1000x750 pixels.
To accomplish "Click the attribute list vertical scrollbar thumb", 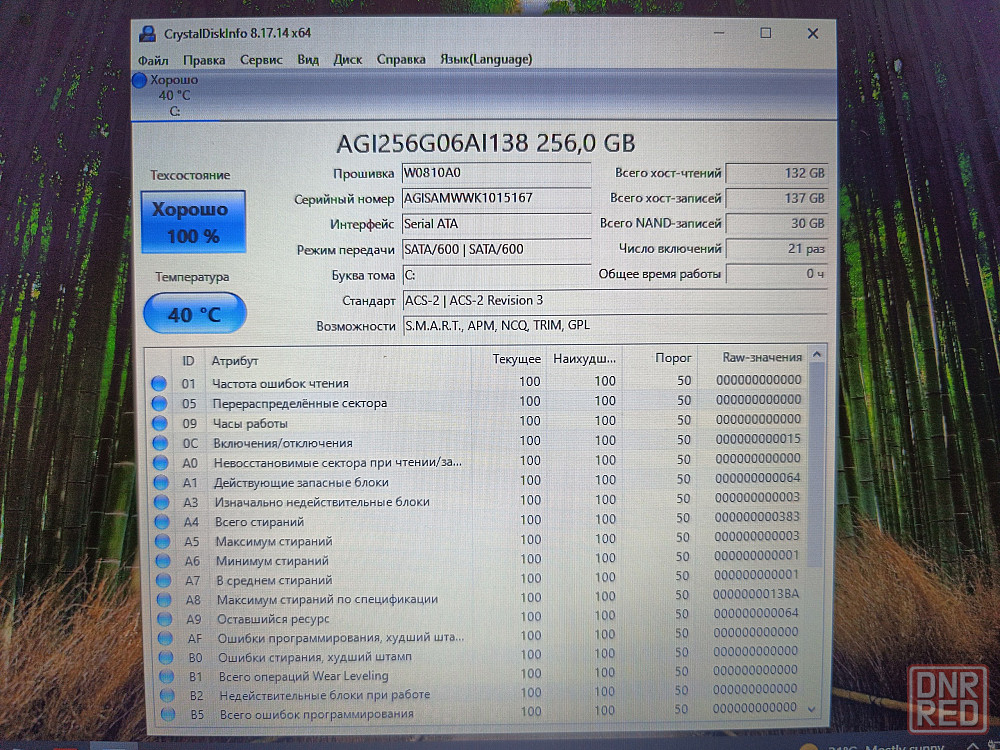I will (x=816, y=466).
